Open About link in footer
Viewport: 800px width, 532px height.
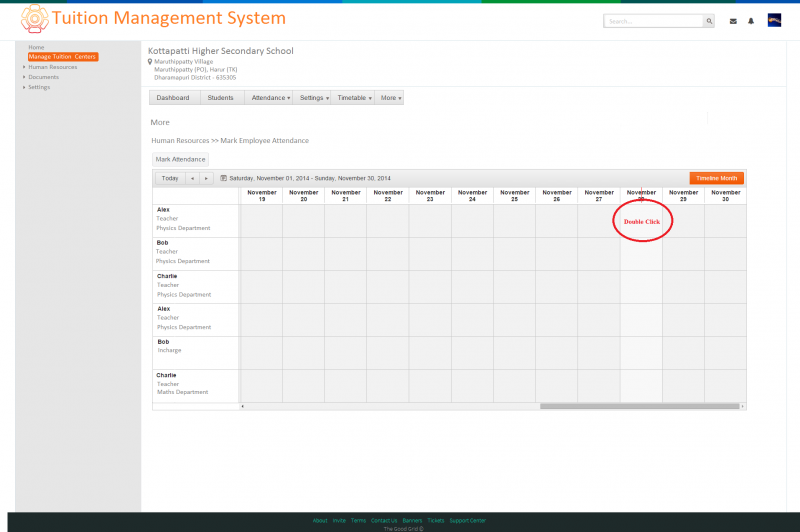tap(320, 521)
